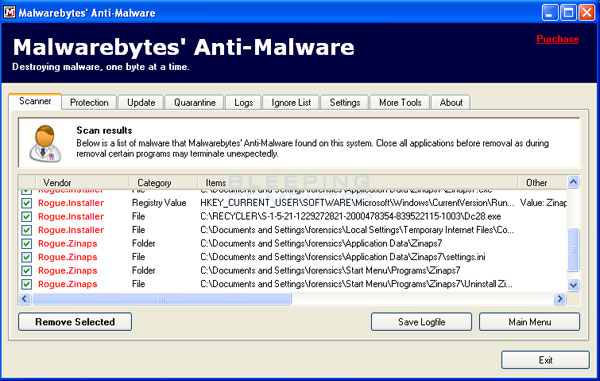The height and width of the screenshot is (381, 600).
Task: Open the Logs tab
Action: pos(243,103)
